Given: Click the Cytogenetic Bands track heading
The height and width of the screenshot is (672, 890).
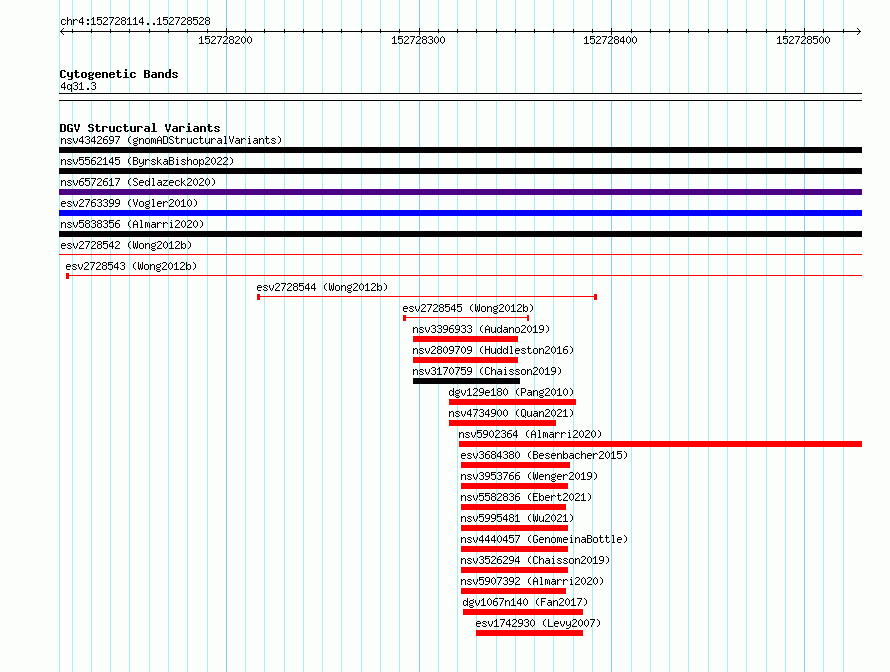Looking at the screenshot, I should (119, 74).
